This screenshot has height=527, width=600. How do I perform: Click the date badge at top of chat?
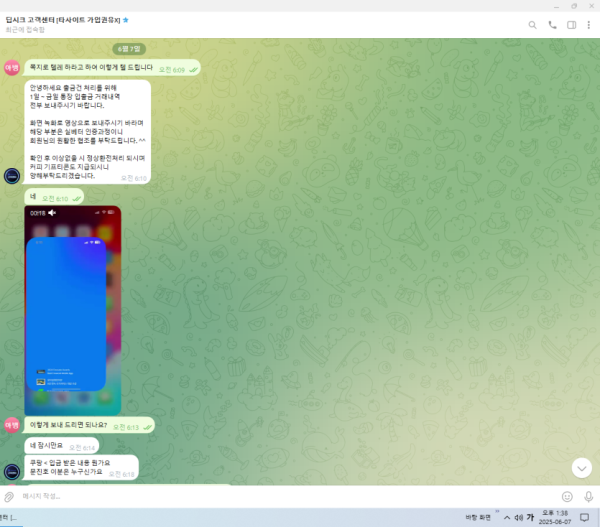pyautogui.click(x=129, y=49)
